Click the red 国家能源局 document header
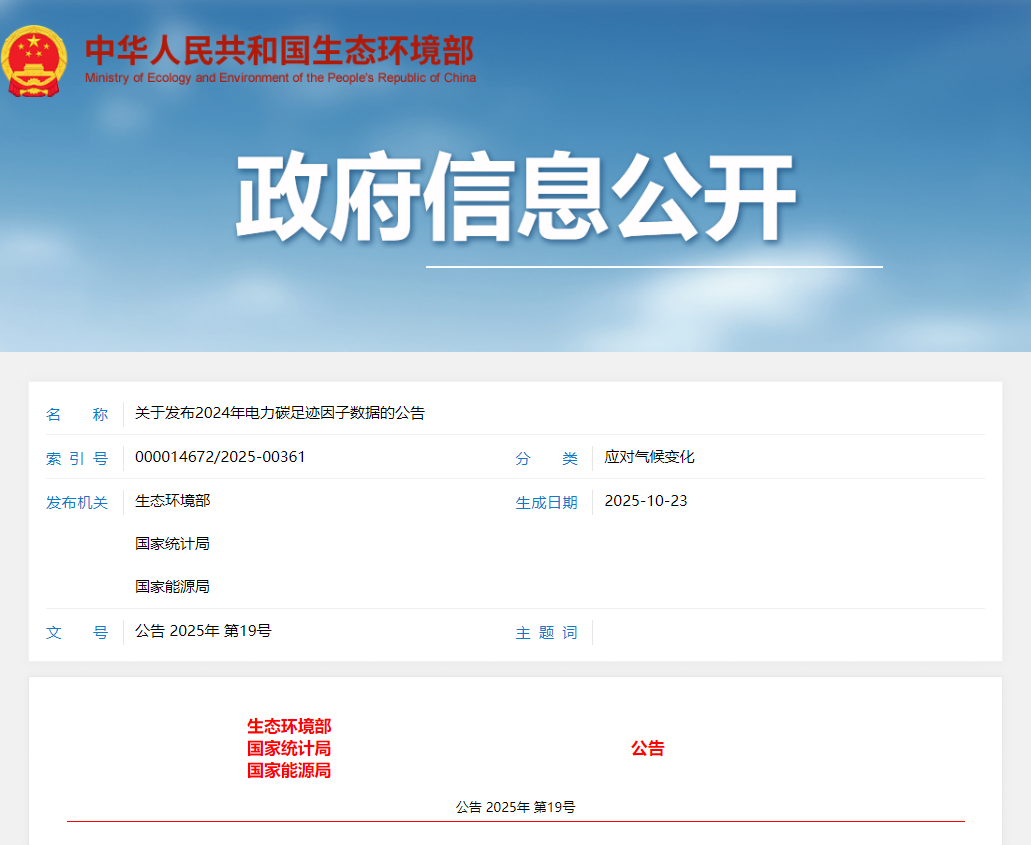The width and height of the screenshot is (1031, 845). point(289,770)
